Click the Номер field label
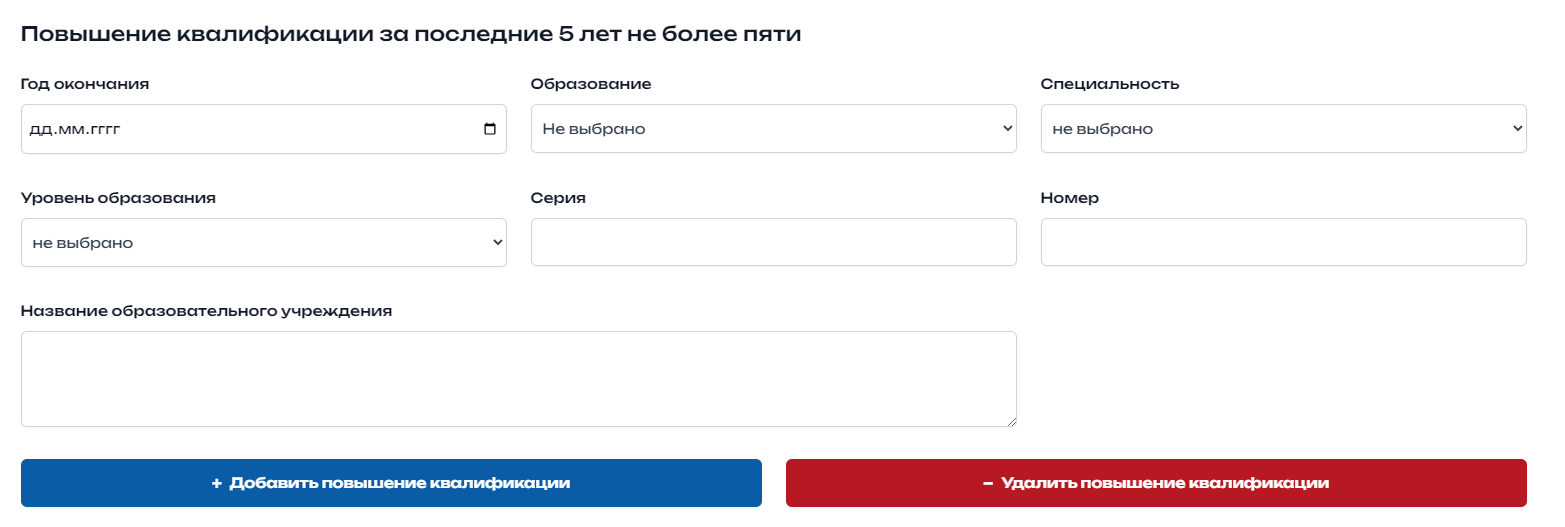 click(x=1069, y=198)
